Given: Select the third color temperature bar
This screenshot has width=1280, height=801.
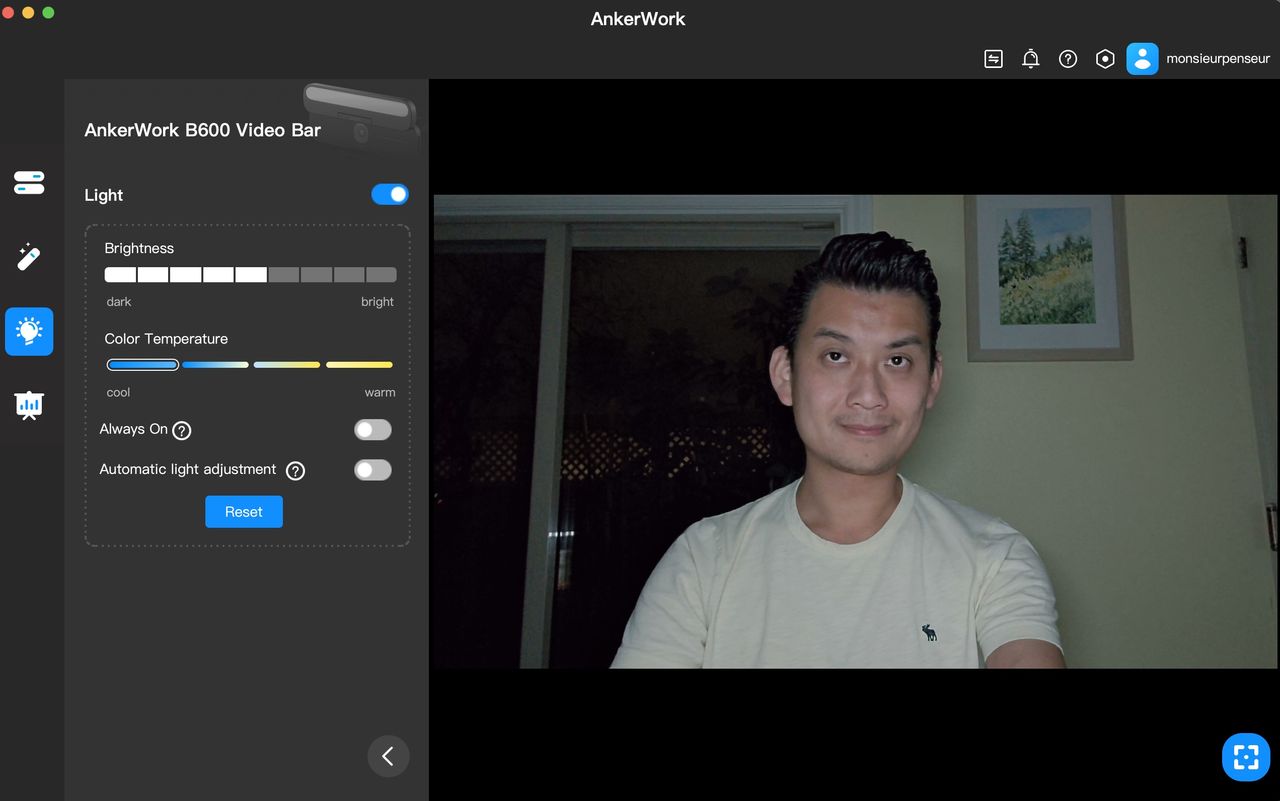Looking at the screenshot, I should [287, 365].
